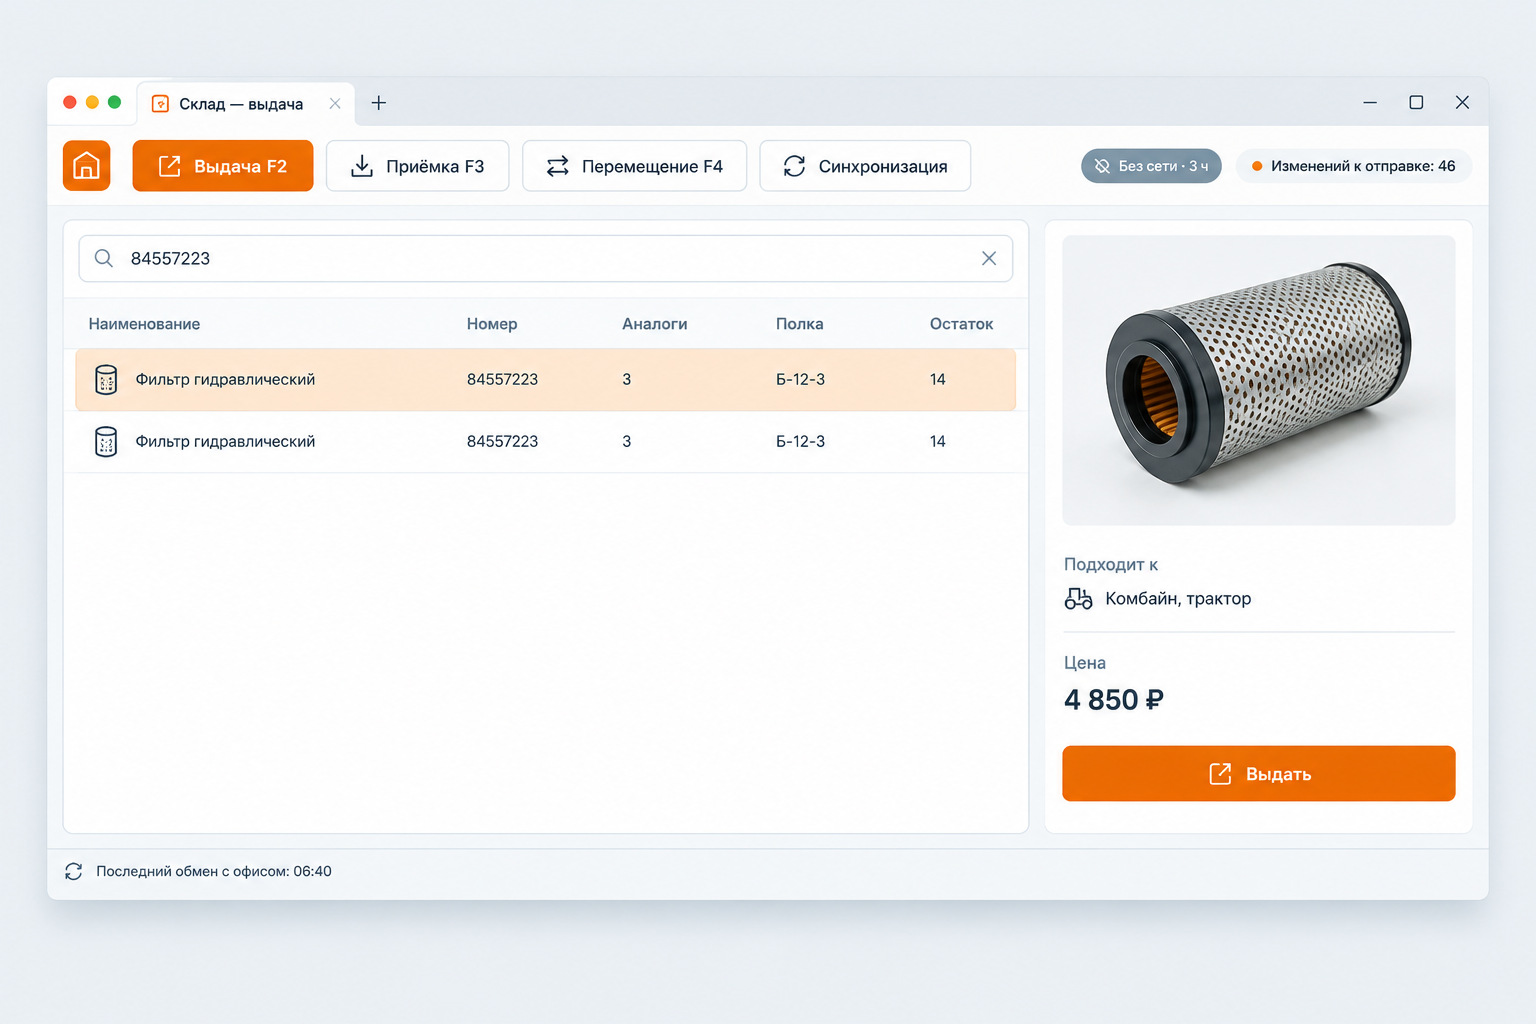Open the hydraulic filter product photo

click(1258, 380)
